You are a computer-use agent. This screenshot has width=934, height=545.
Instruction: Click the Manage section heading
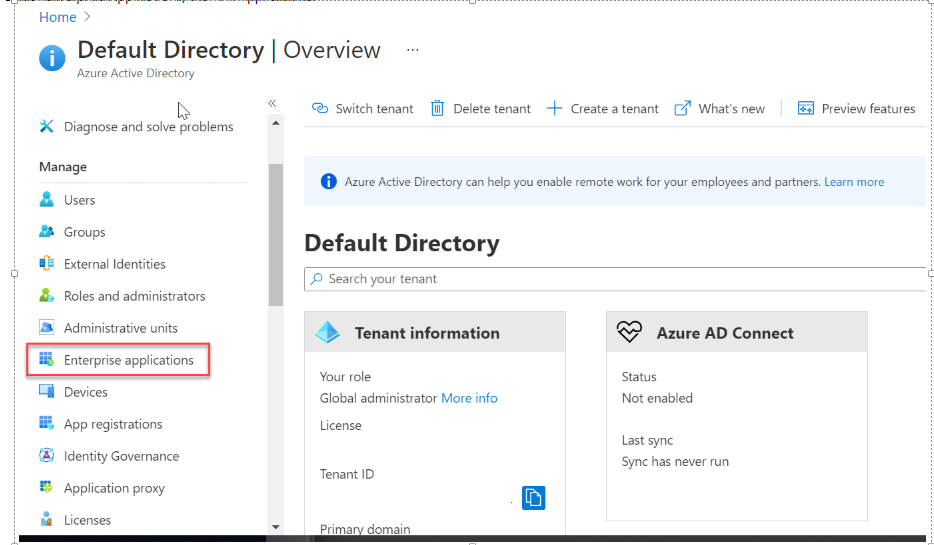pyautogui.click(x=63, y=167)
